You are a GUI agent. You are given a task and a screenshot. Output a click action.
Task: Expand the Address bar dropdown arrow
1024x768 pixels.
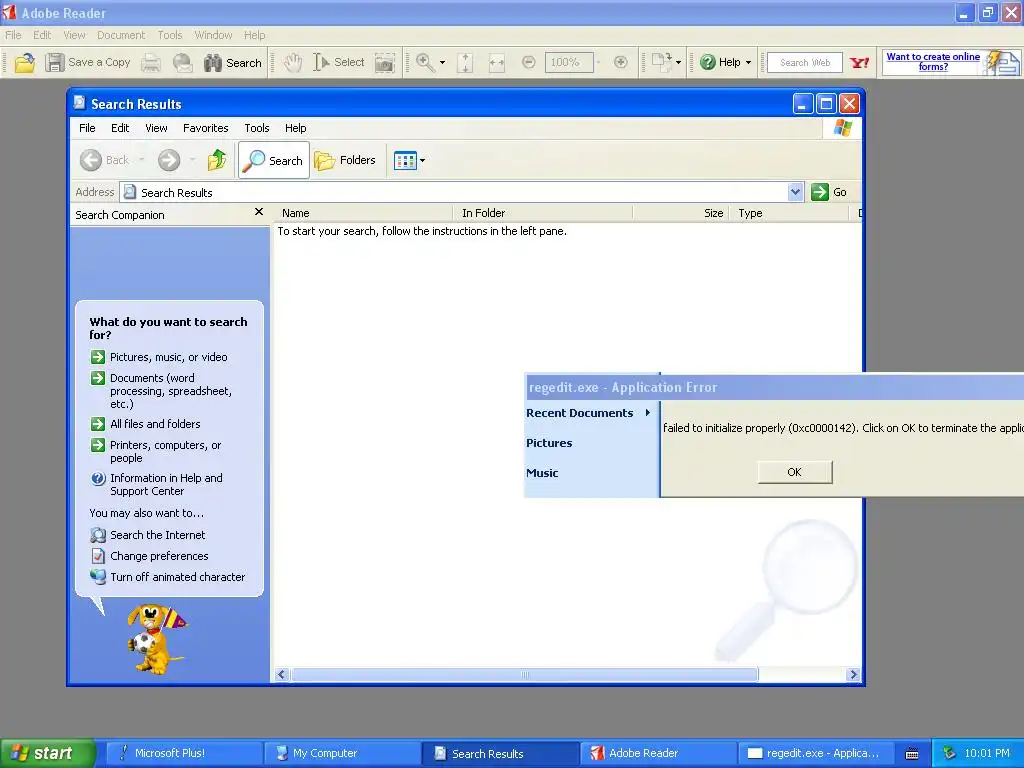tap(795, 192)
